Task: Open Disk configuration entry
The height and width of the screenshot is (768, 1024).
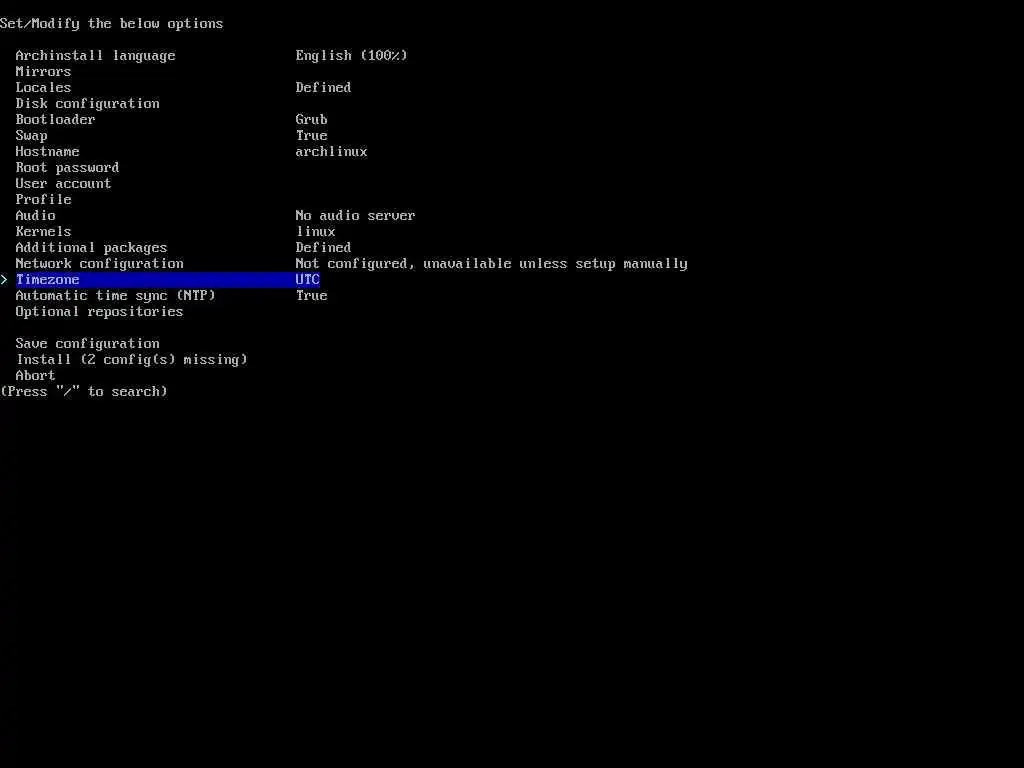Action: pyautogui.click(x=88, y=104)
